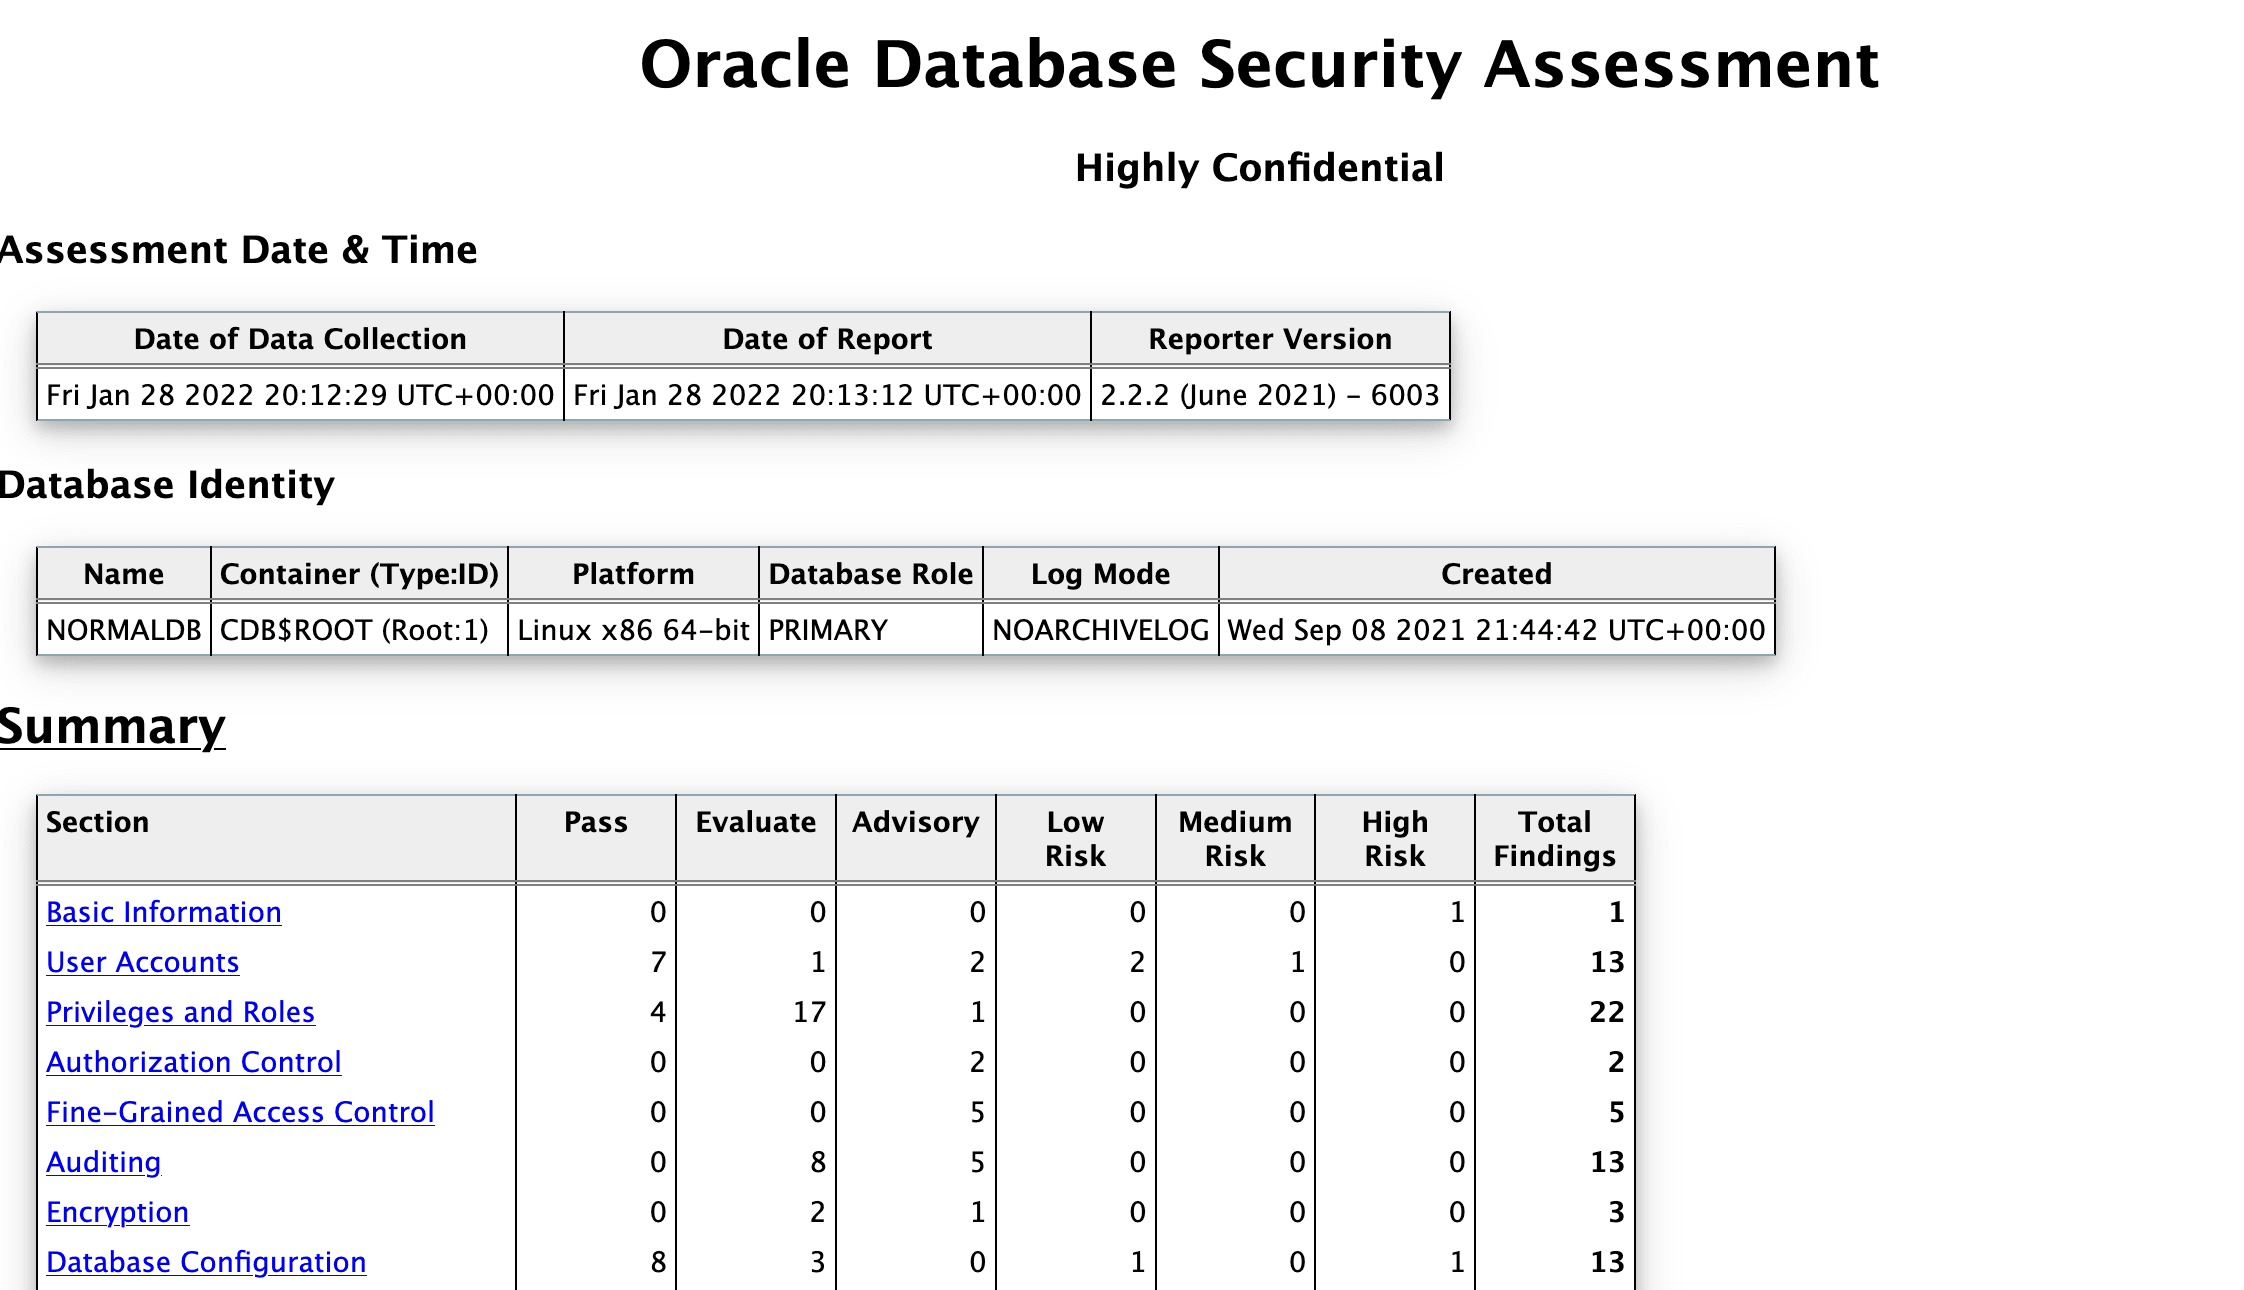Select the Highly Confidential subtitle
The width and height of the screenshot is (2244, 1290).
coord(1259,168)
